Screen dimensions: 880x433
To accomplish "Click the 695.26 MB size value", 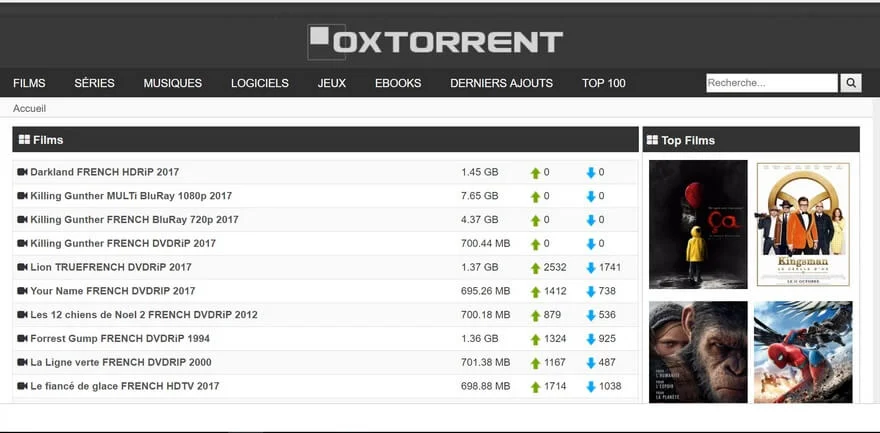I will coord(485,291).
